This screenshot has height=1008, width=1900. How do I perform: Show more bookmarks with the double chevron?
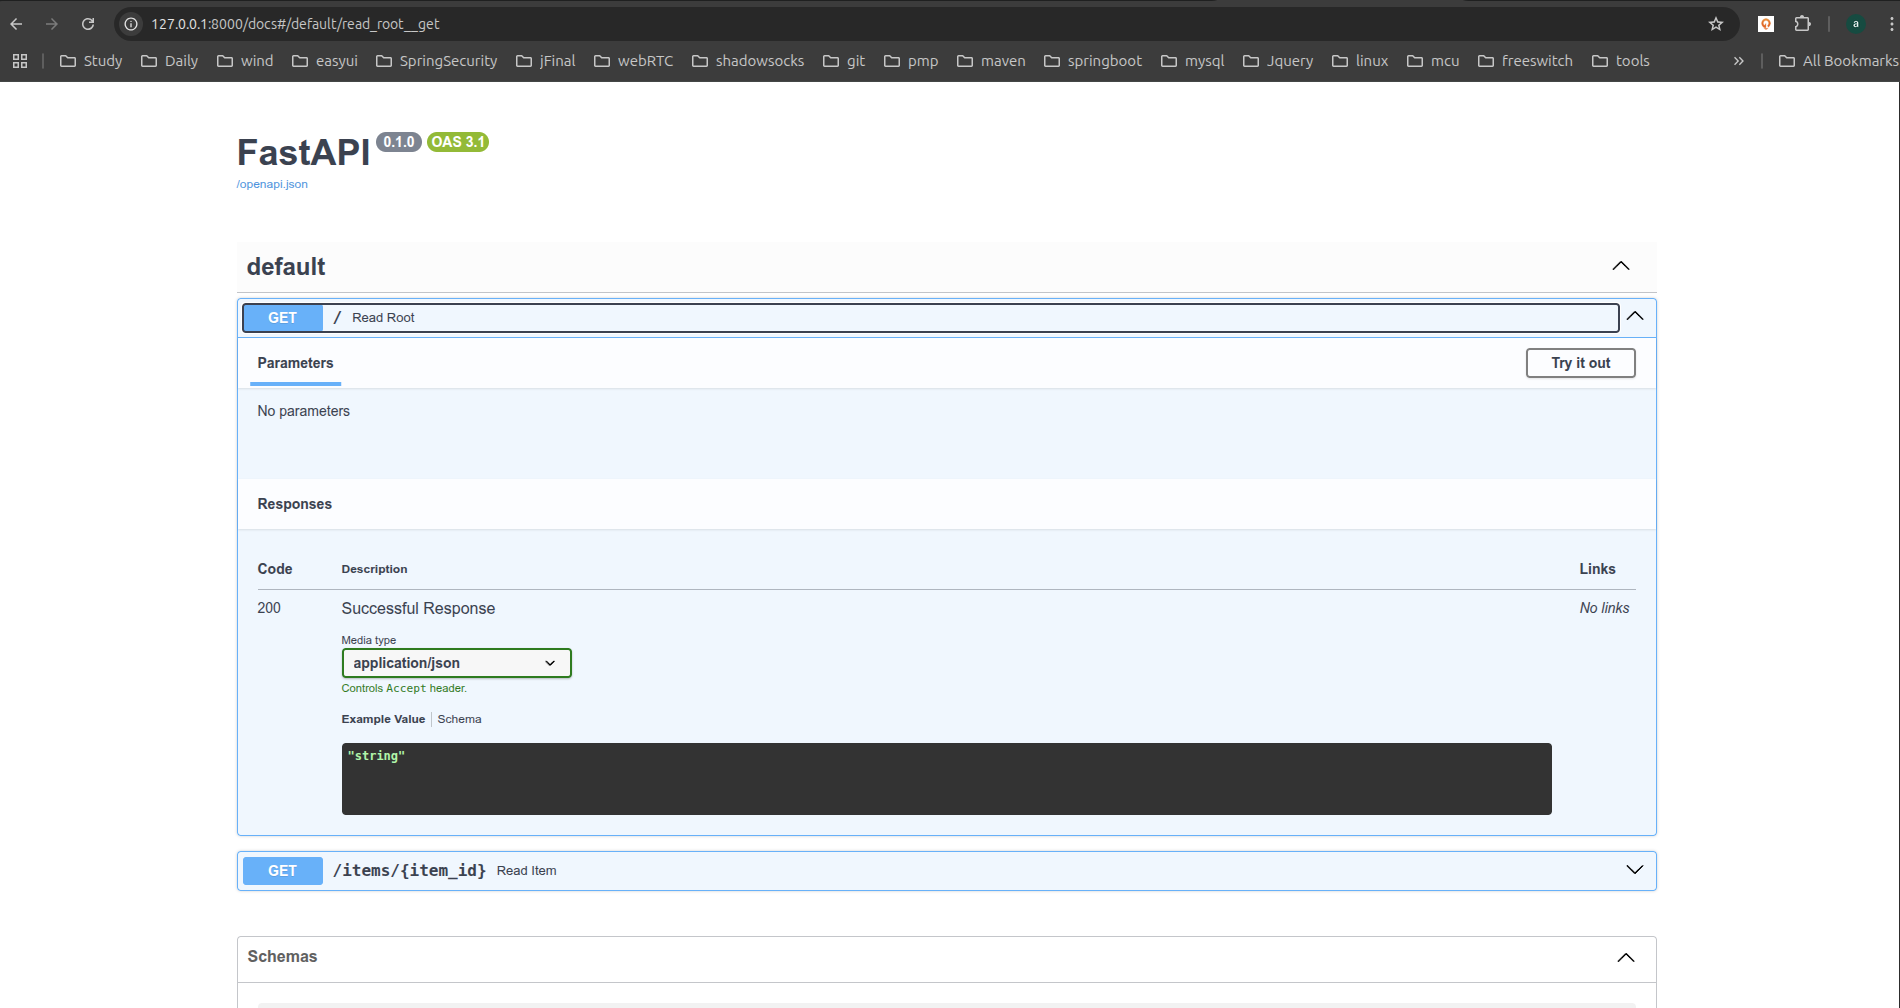1738,61
